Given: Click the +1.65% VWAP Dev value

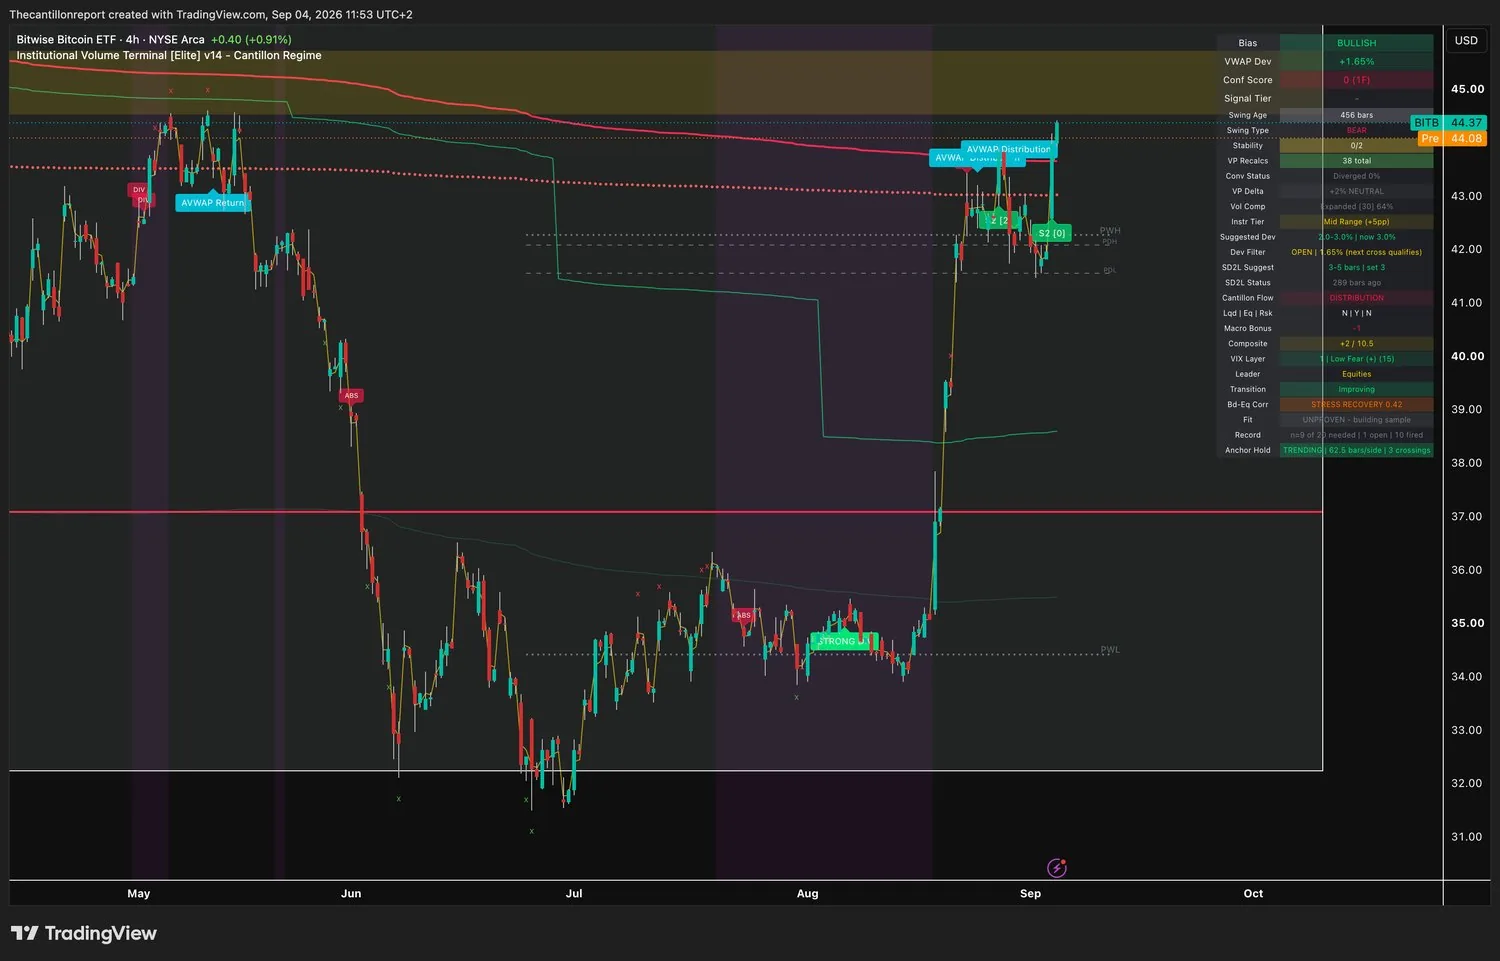Looking at the screenshot, I should click(x=1356, y=62).
